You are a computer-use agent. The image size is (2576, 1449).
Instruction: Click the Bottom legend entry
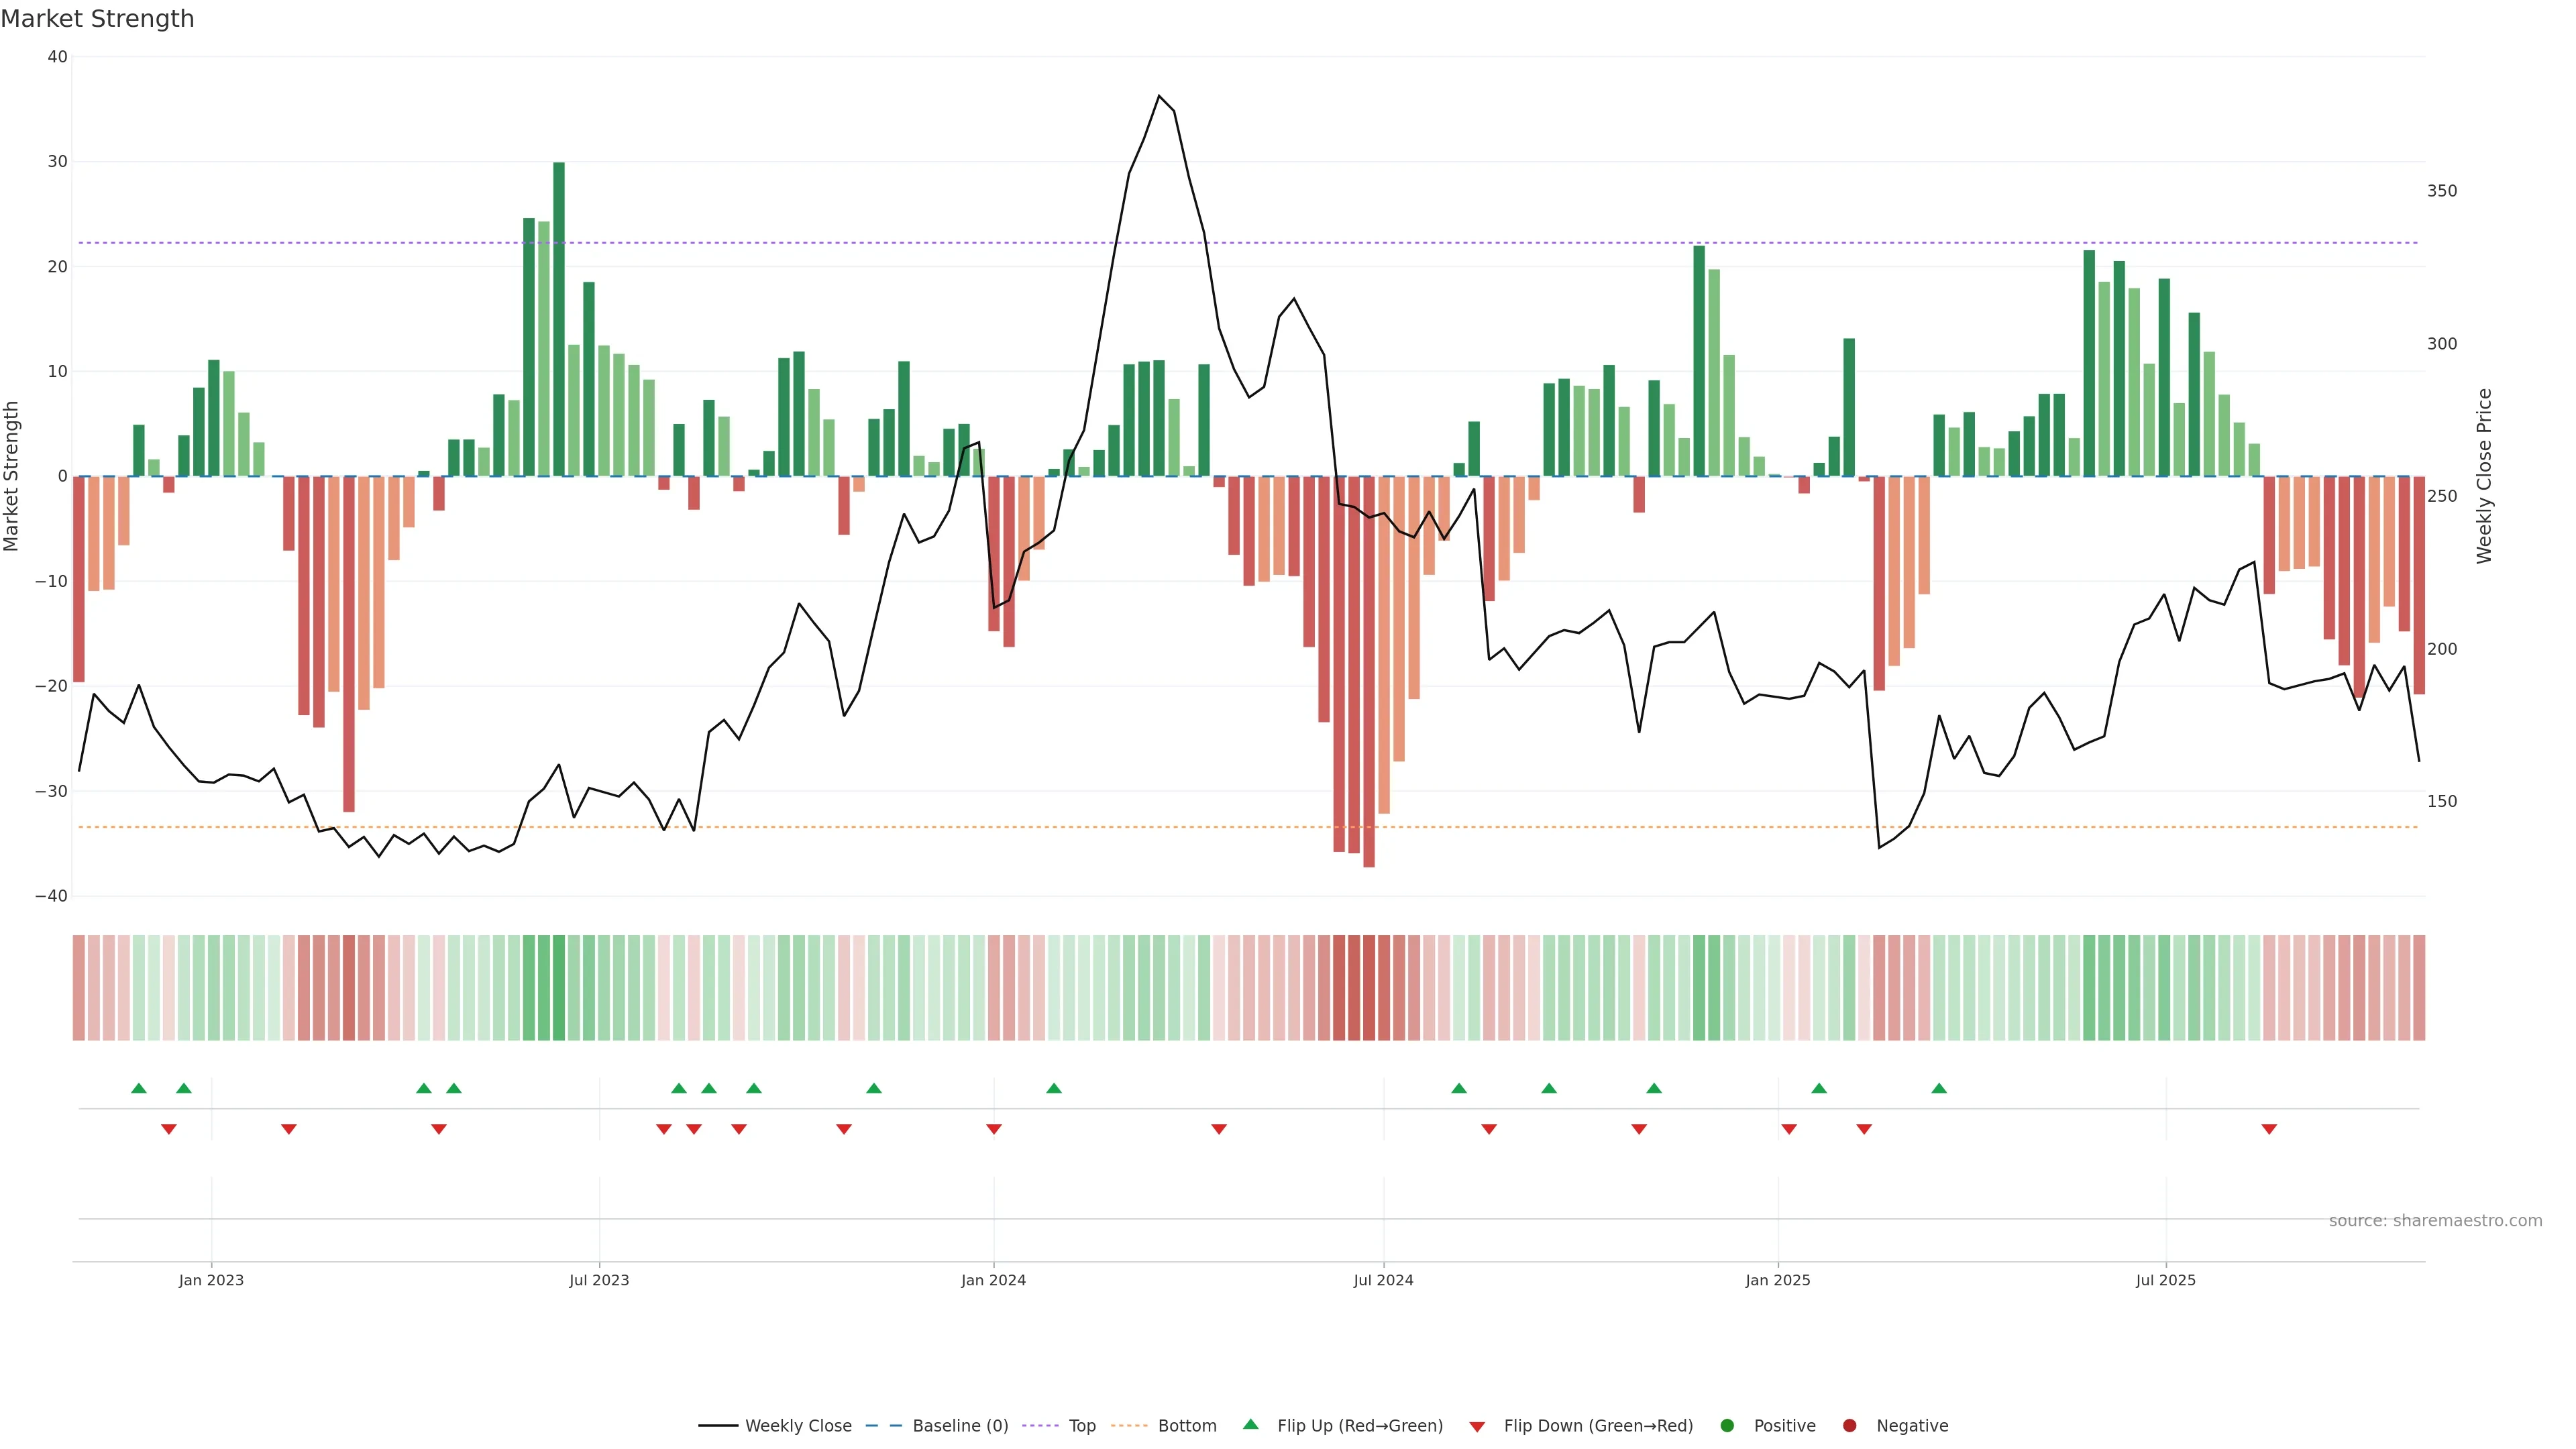pos(1186,1425)
